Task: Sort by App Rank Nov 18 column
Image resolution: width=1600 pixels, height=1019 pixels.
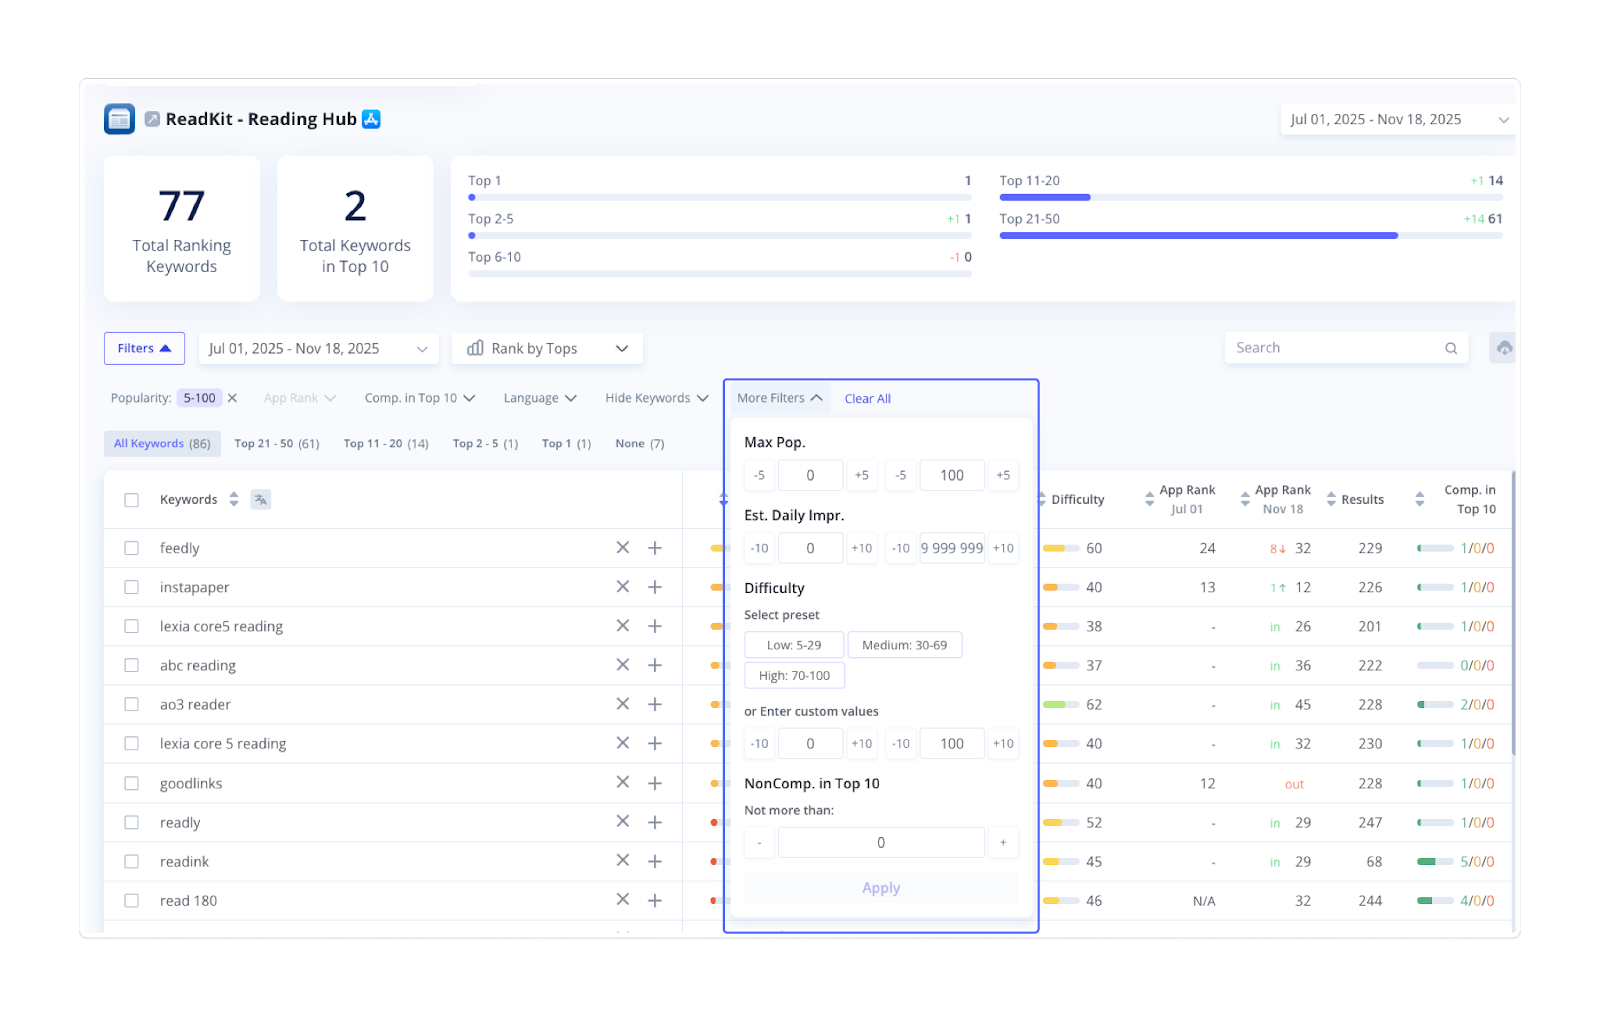Action: [x=1245, y=499]
